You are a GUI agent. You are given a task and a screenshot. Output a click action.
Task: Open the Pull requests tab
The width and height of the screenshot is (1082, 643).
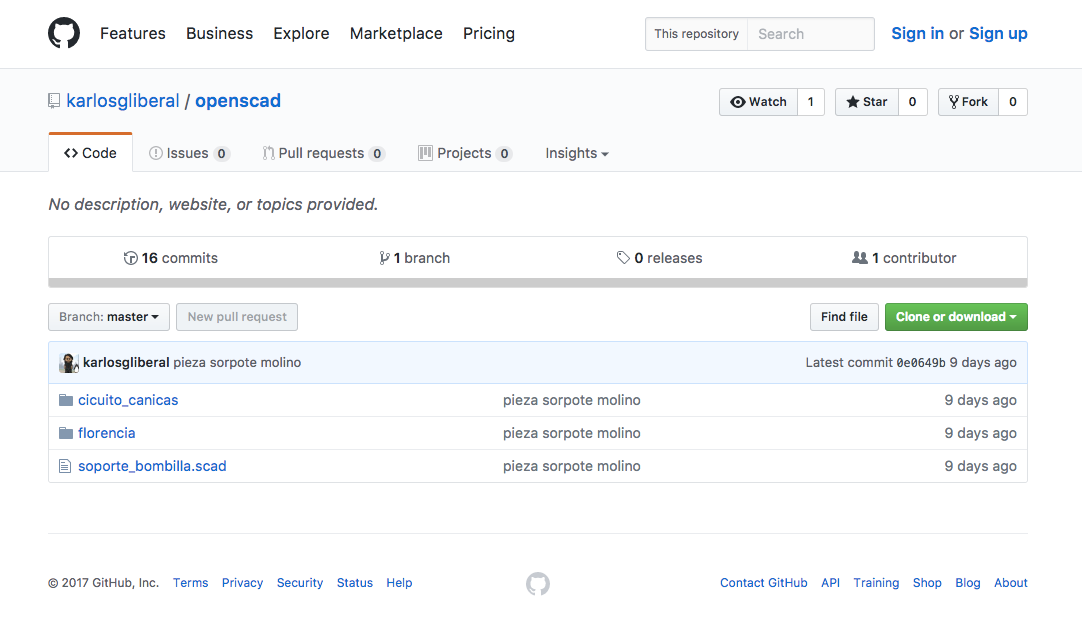coord(324,153)
